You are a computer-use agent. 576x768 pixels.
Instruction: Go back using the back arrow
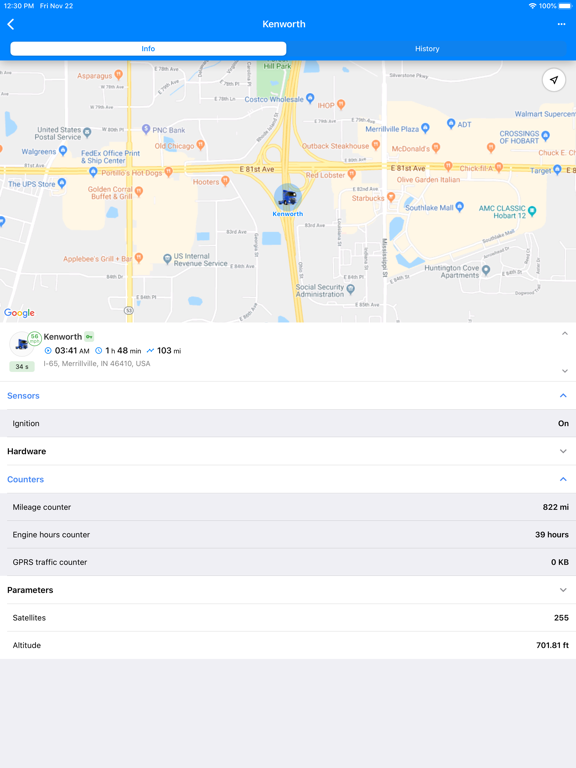coord(11,24)
